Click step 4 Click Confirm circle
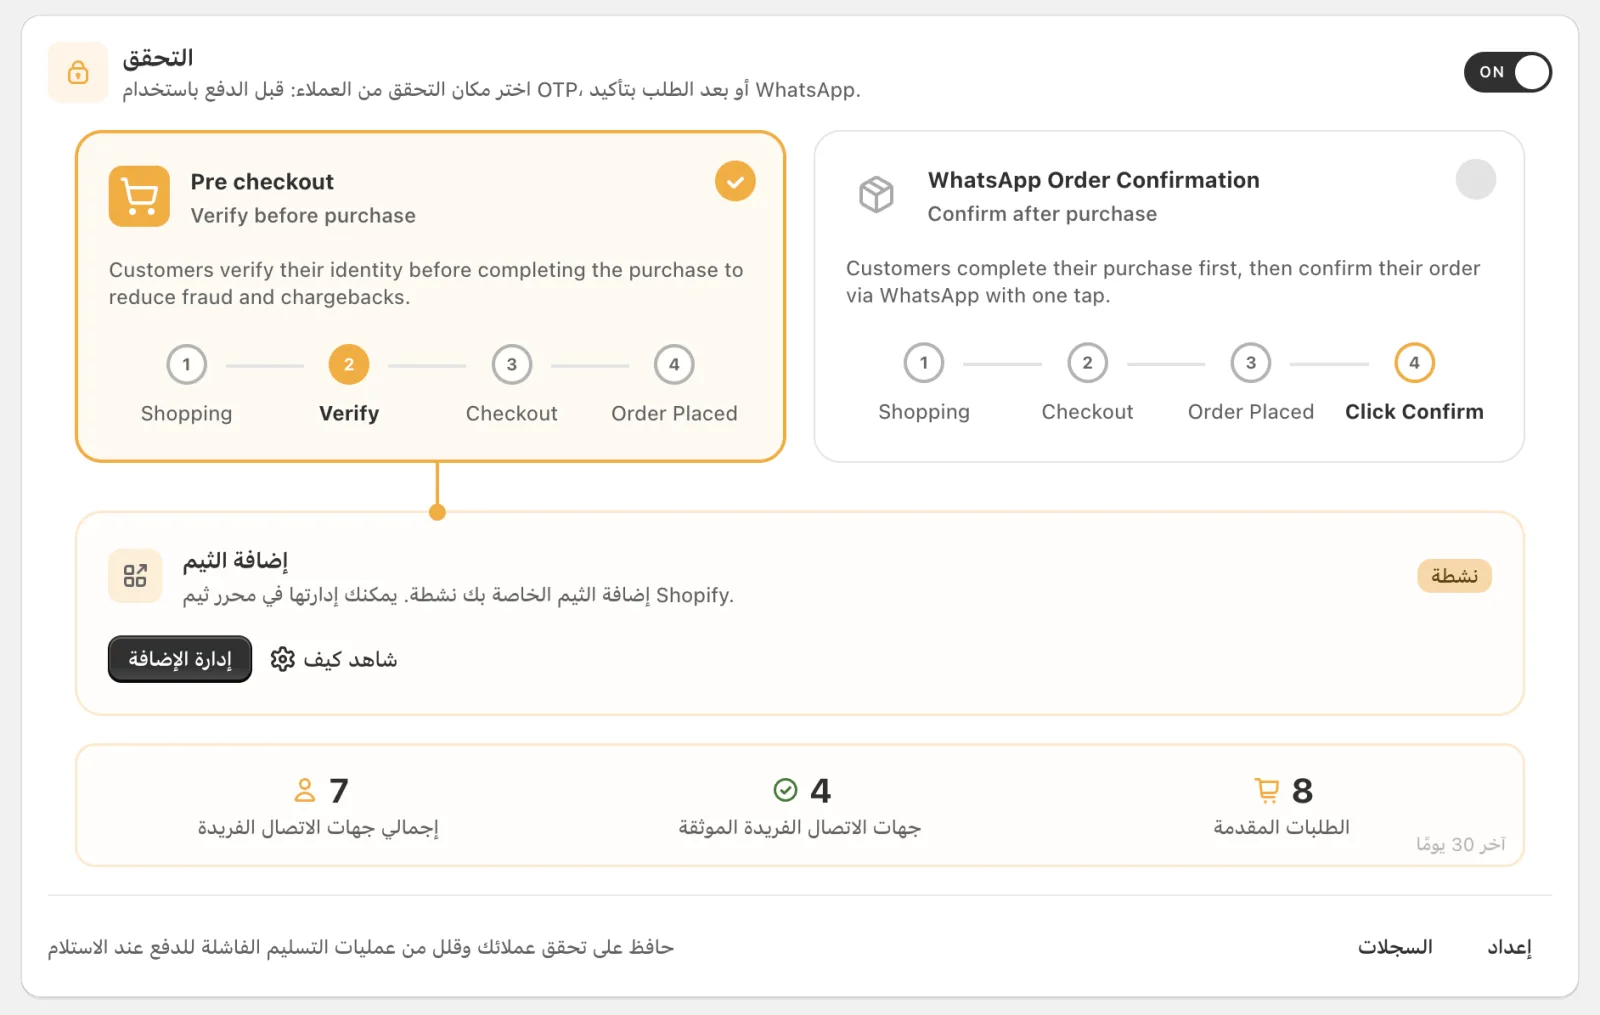Screen dimensions: 1600x1015 click(1414, 363)
